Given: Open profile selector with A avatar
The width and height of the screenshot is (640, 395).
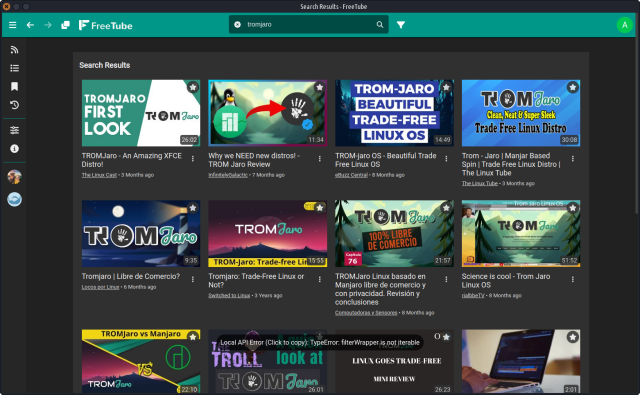Looking at the screenshot, I should pyautogui.click(x=624, y=25).
